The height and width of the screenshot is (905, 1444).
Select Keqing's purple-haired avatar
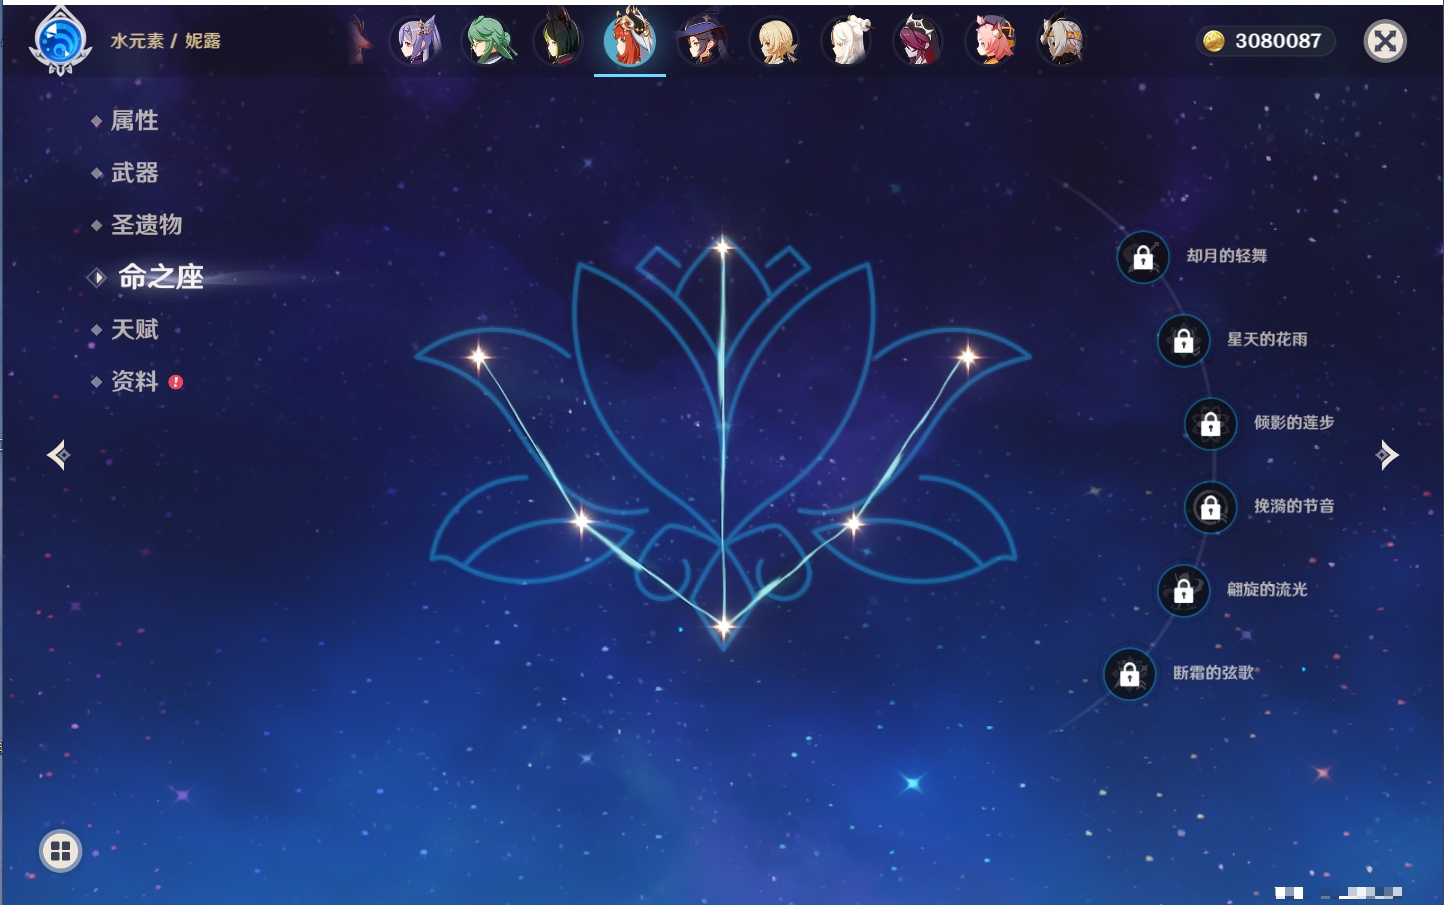coord(416,41)
